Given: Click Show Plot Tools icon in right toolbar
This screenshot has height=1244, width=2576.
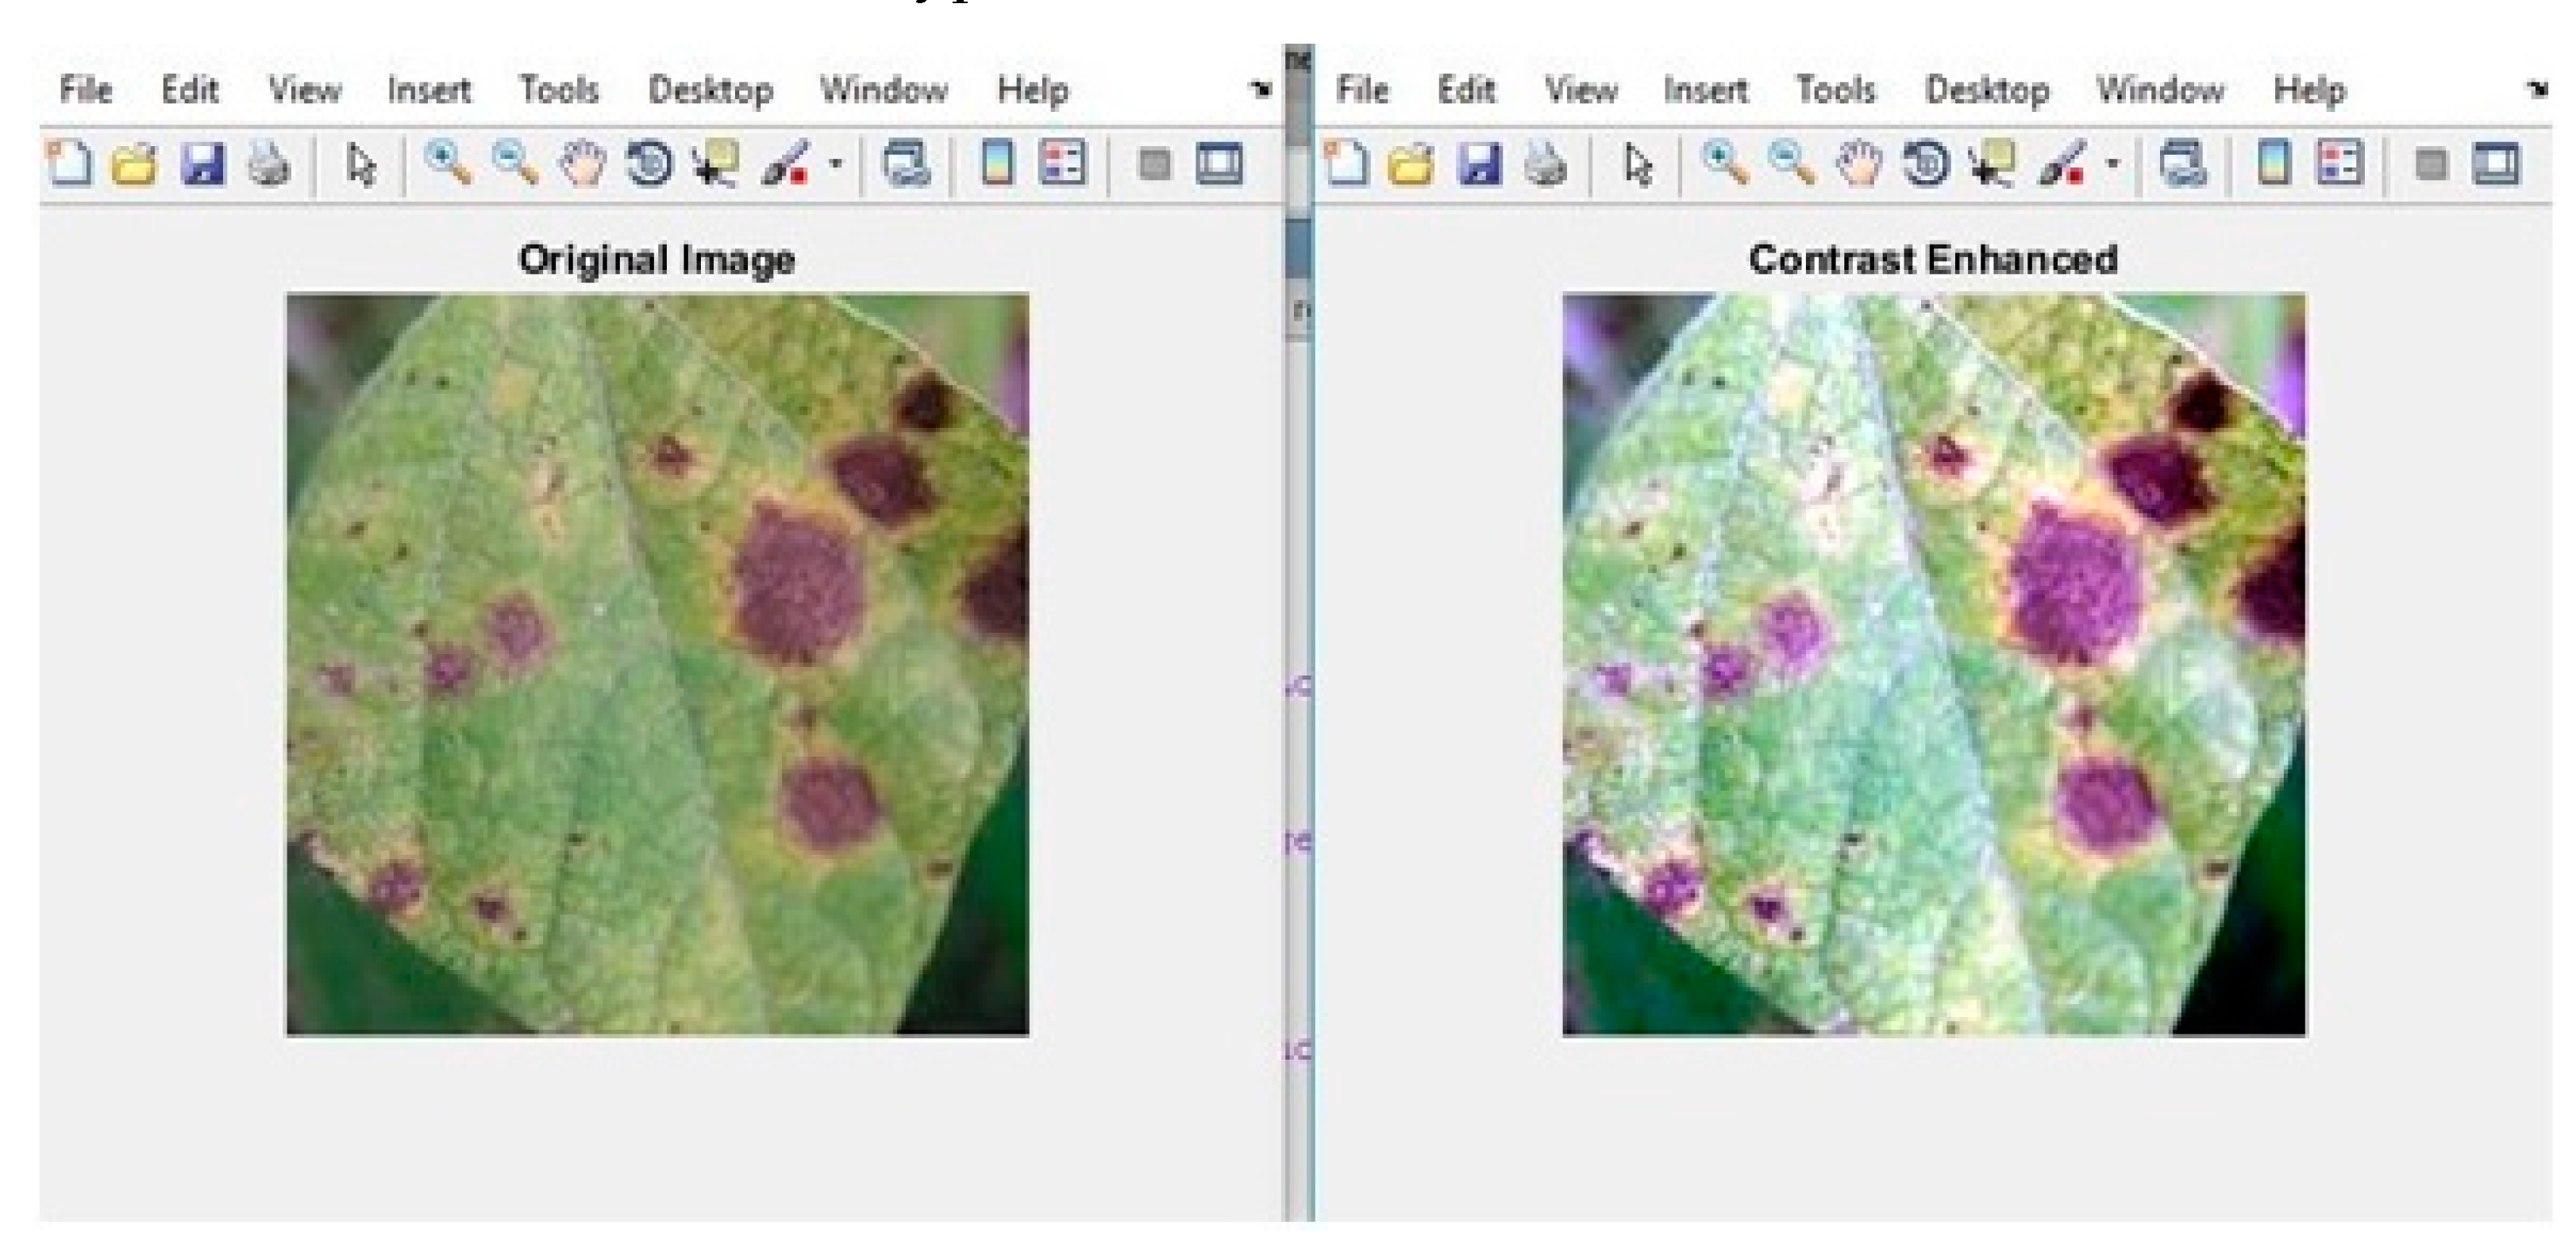Looking at the screenshot, I should pyautogui.click(x=2495, y=163).
